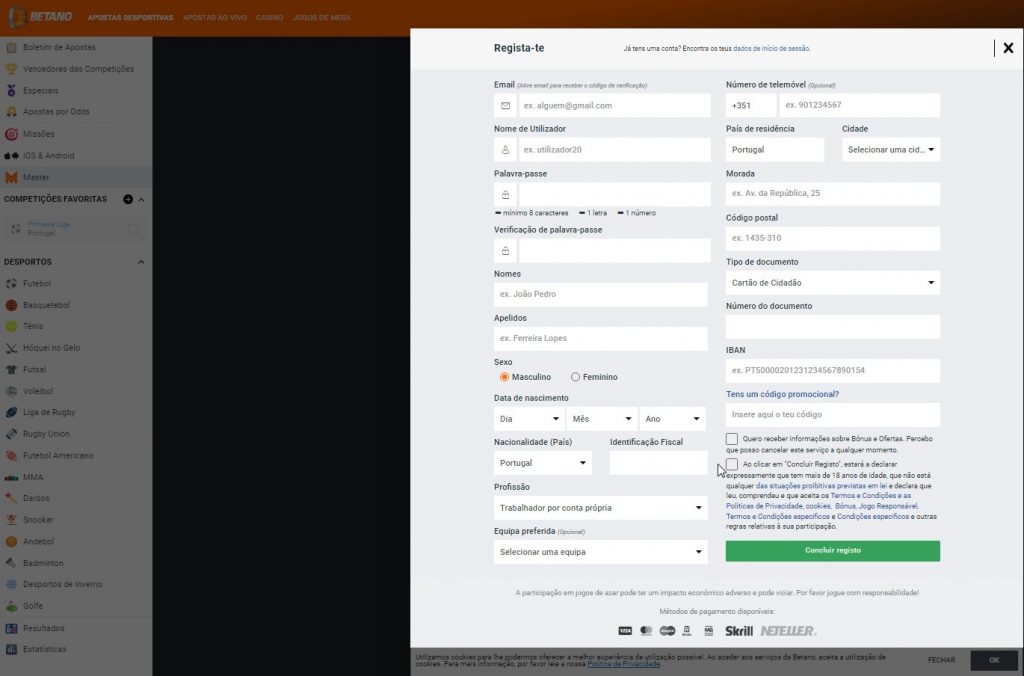Screen dimensions: 1024x676
Task: Open the Política de Privacidade cookie link
Action: coord(624,664)
